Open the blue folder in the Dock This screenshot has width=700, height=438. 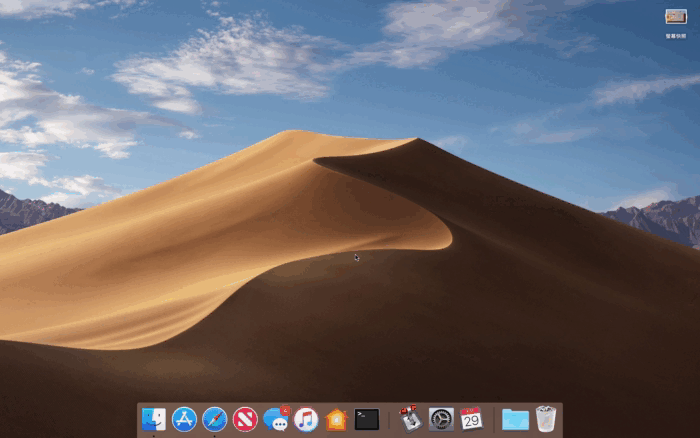tap(515, 420)
